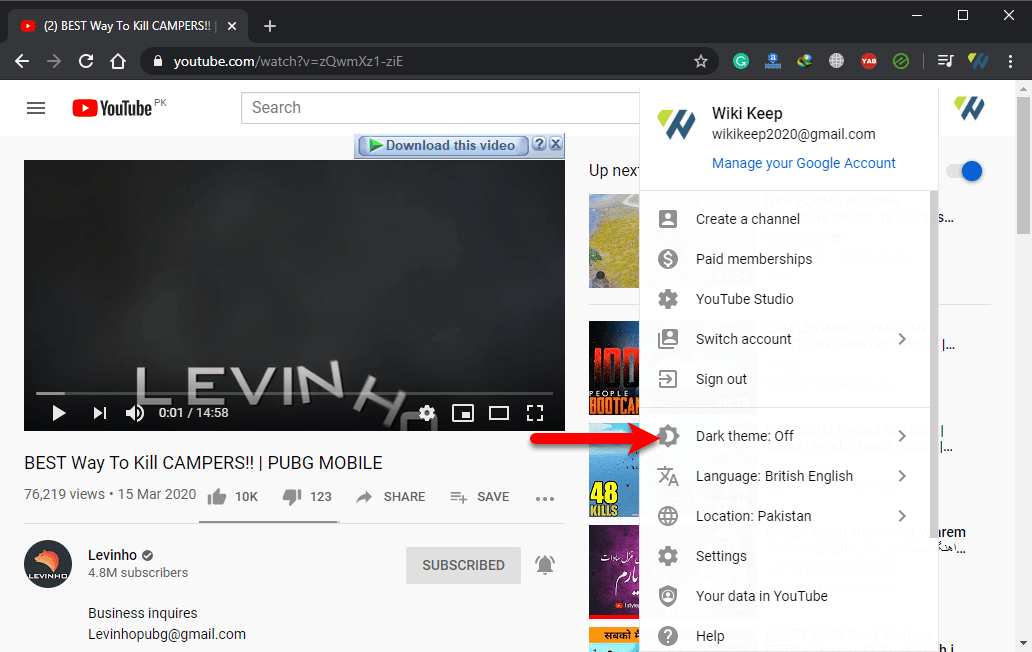Open the globe extension icon in toolbar
Image resolution: width=1032 pixels, height=652 pixels.
(x=837, y=61)
